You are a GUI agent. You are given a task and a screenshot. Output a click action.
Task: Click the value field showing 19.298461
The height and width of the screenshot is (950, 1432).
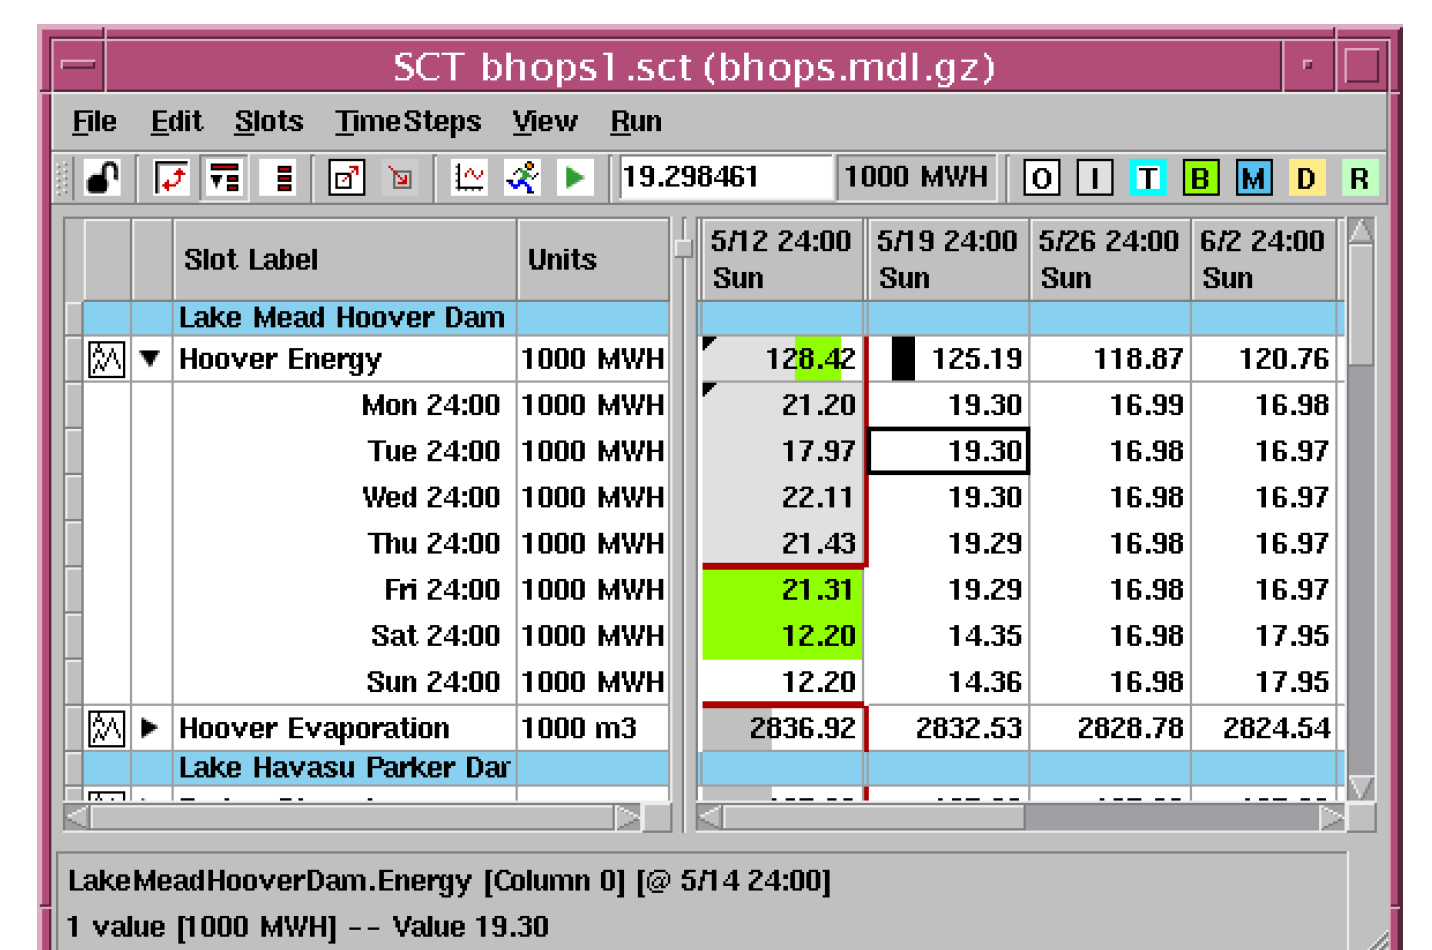pyautogui.click(x=725, y=178)
